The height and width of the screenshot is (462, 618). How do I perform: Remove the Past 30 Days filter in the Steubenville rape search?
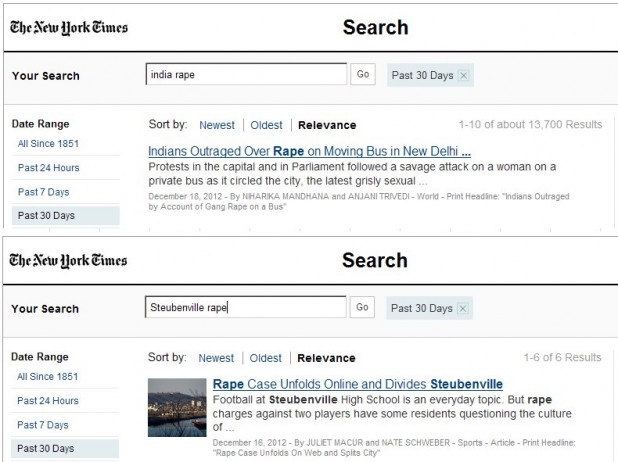pyautogui.click(x=463, y=308)
